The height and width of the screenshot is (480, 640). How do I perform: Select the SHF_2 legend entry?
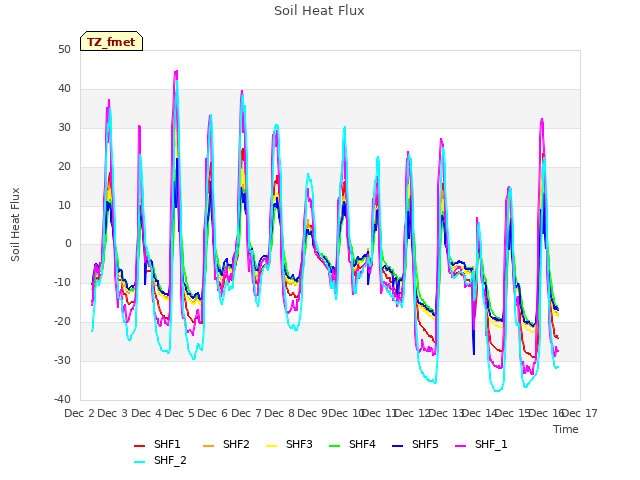coord(160,460)
